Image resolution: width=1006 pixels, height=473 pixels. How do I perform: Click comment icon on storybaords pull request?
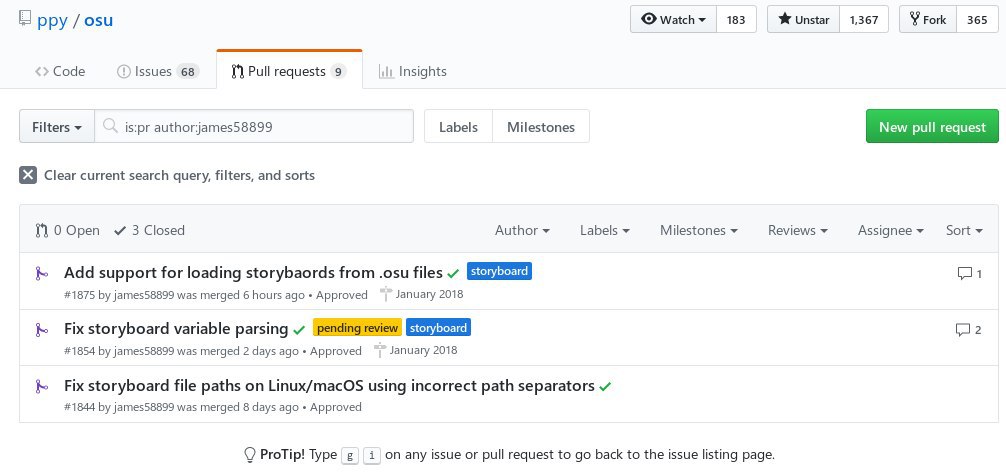[x=964, y=274]
